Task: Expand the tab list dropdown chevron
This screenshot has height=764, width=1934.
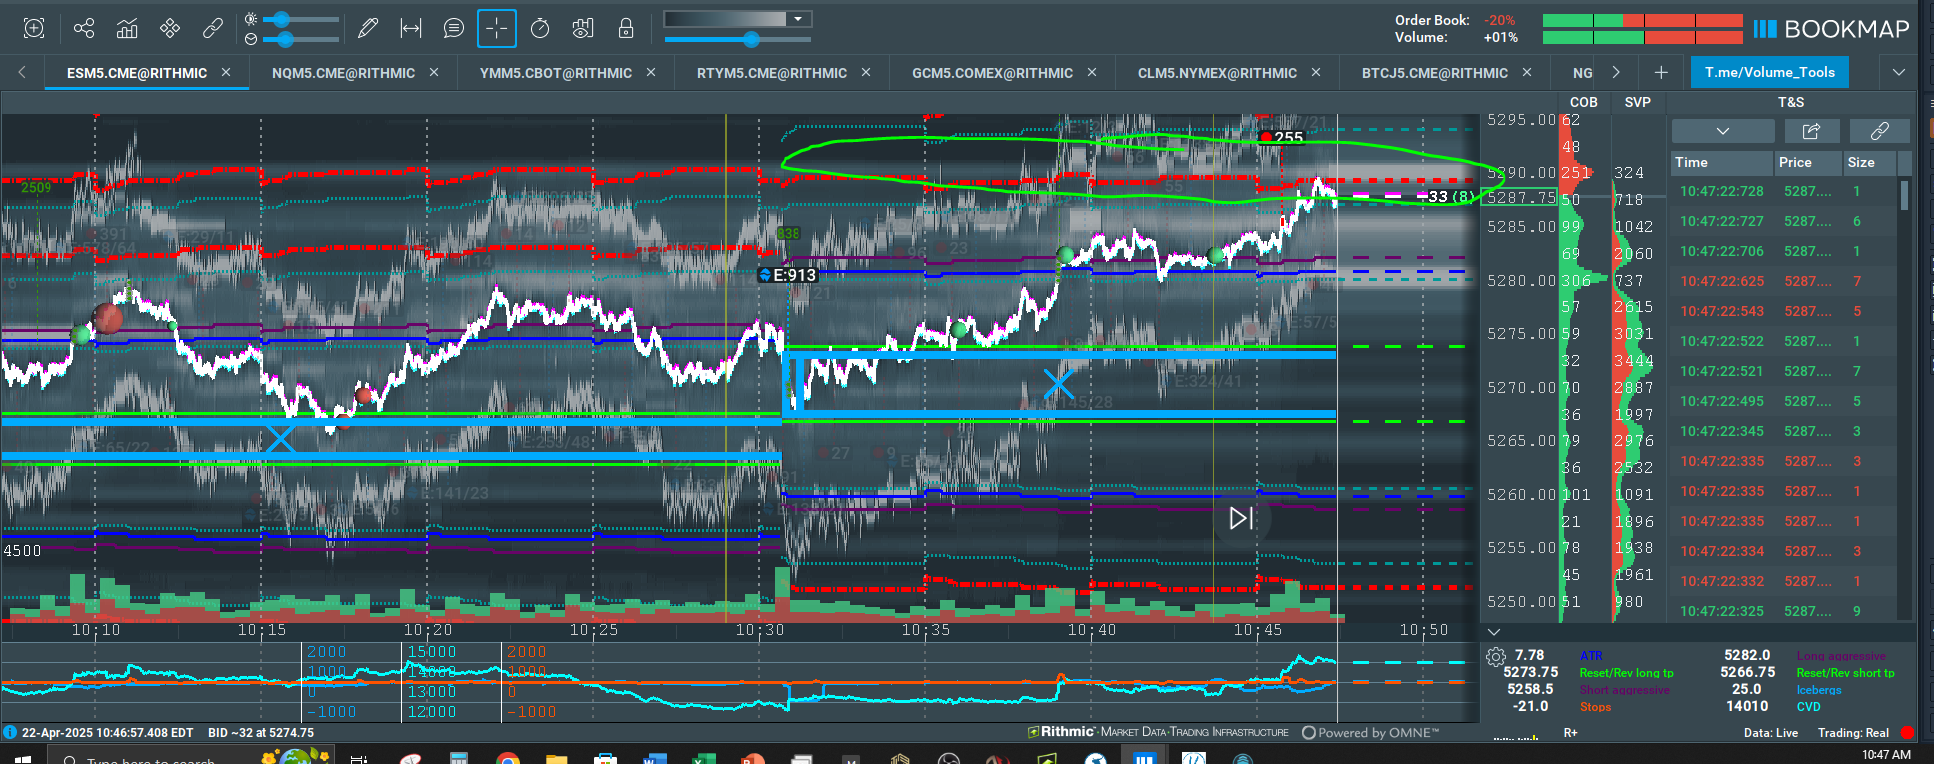Action: (x=1898, y=72)
